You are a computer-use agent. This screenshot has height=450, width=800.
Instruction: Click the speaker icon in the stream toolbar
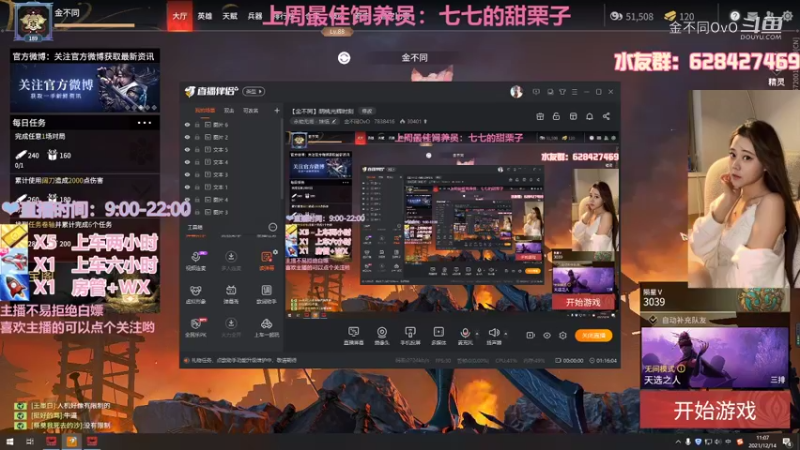493,334
